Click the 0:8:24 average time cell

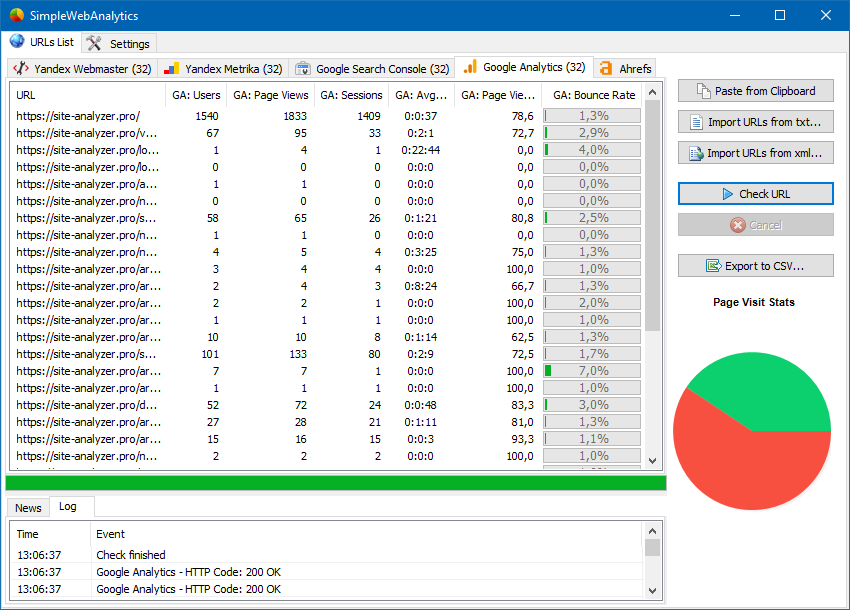(x=421, y=286)
